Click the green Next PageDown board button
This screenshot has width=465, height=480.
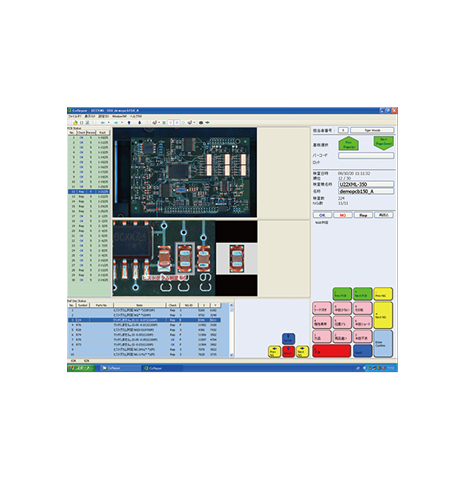pyautogui.click(x=384, y=143)
